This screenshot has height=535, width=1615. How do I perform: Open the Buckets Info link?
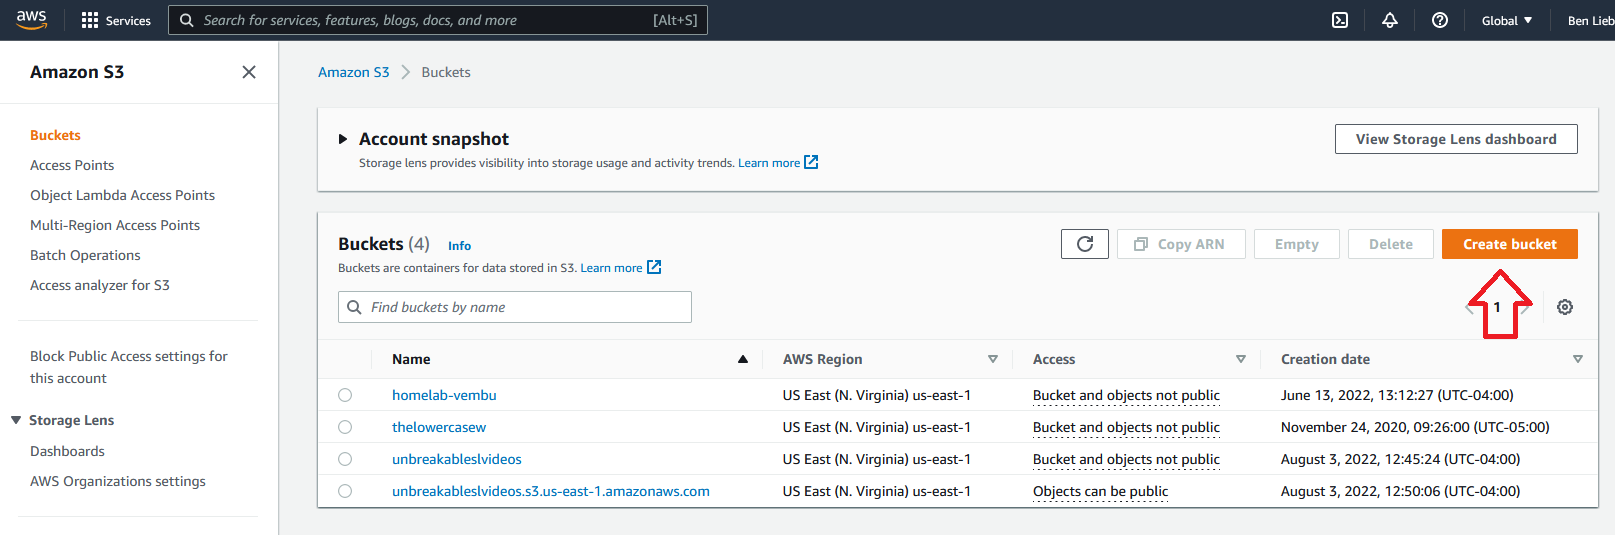(x=459, y=246)
